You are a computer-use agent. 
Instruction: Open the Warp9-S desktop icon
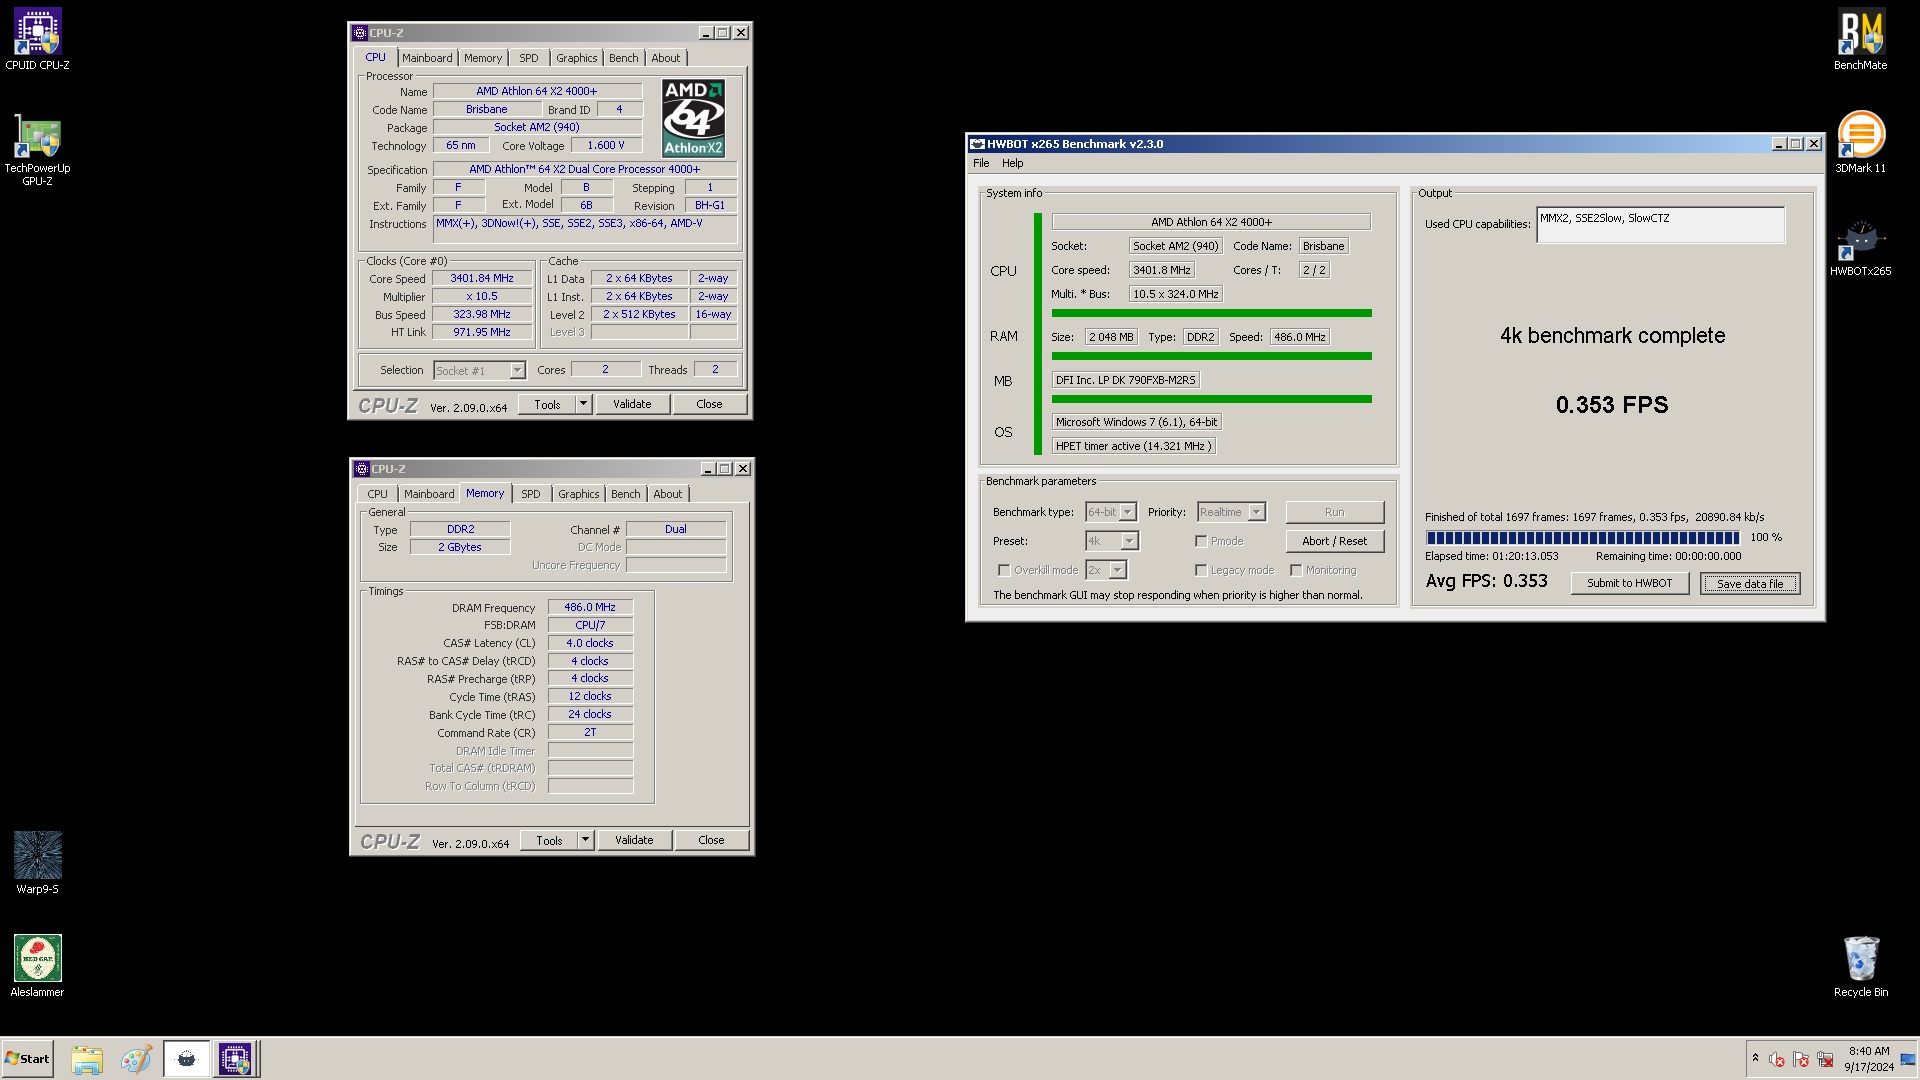tap(37, 863)
